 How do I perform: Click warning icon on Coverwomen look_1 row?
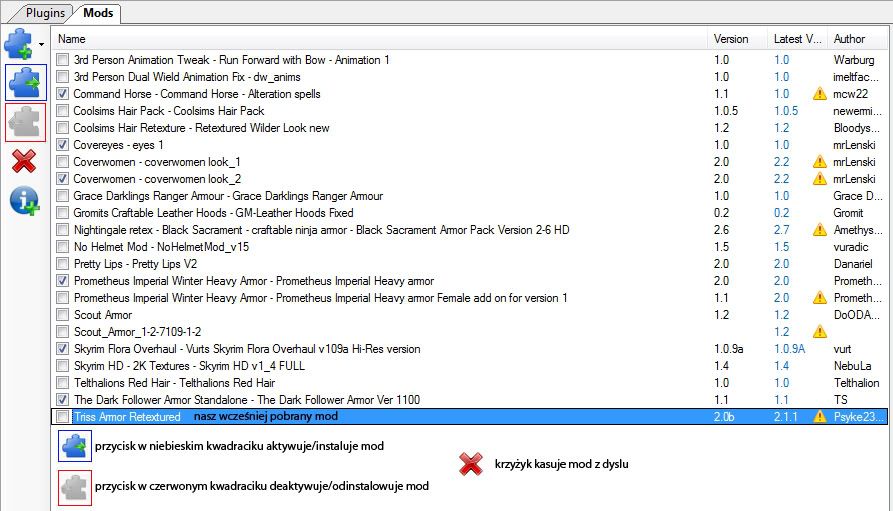(820, 162)
